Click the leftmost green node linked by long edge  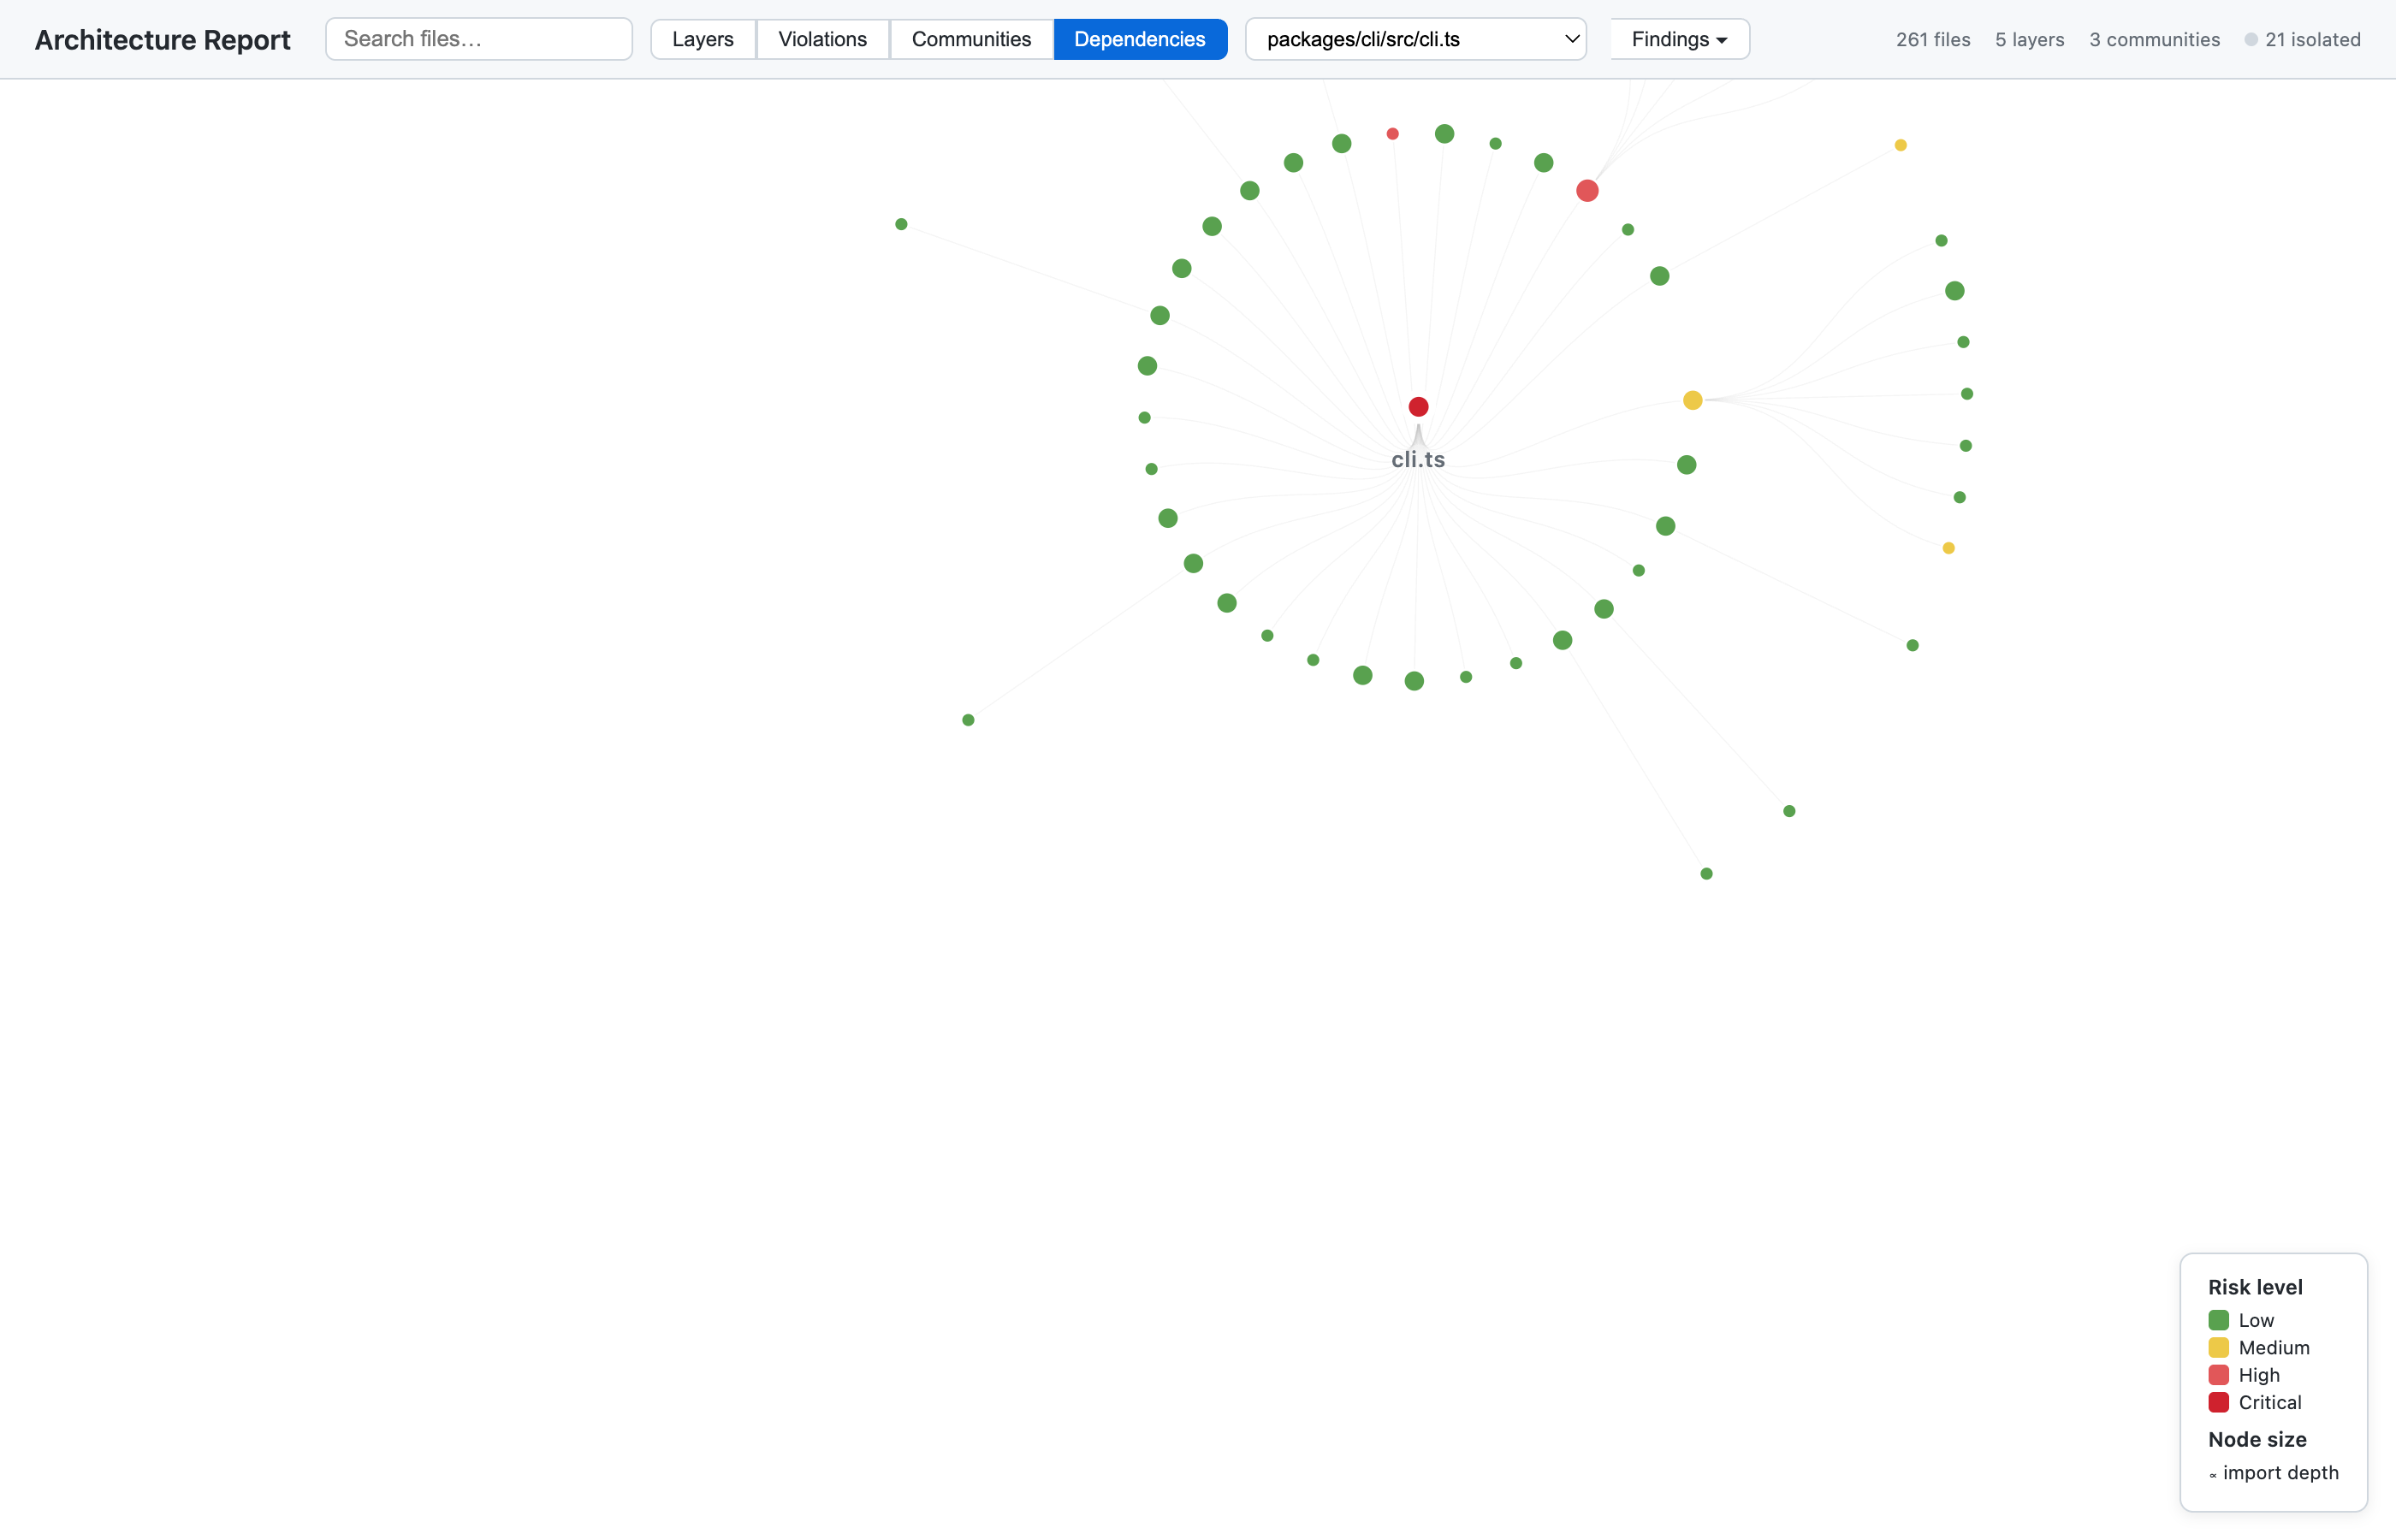point(901,225)
